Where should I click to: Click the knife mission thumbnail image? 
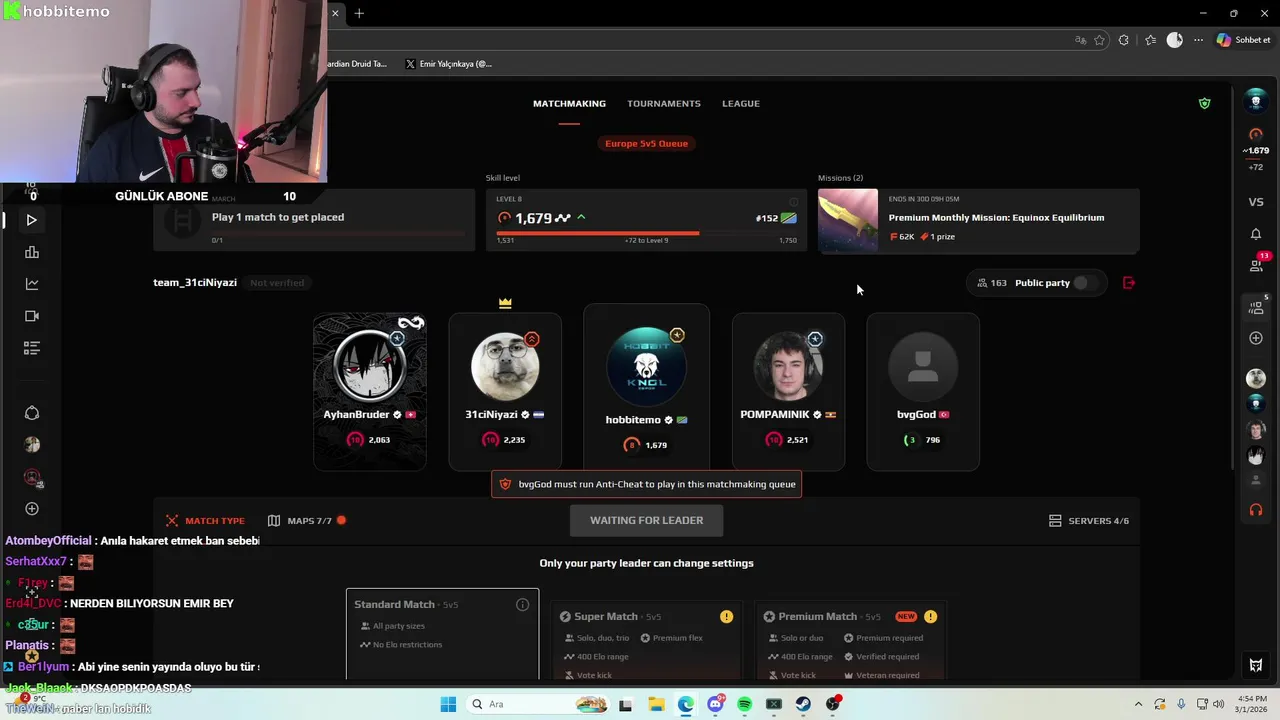coord(848,221)
